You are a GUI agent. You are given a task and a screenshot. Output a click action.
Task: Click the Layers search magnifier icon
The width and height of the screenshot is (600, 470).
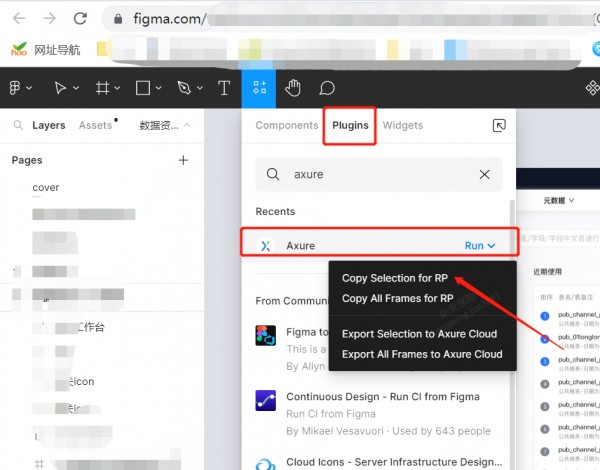(x=18, y=125)
